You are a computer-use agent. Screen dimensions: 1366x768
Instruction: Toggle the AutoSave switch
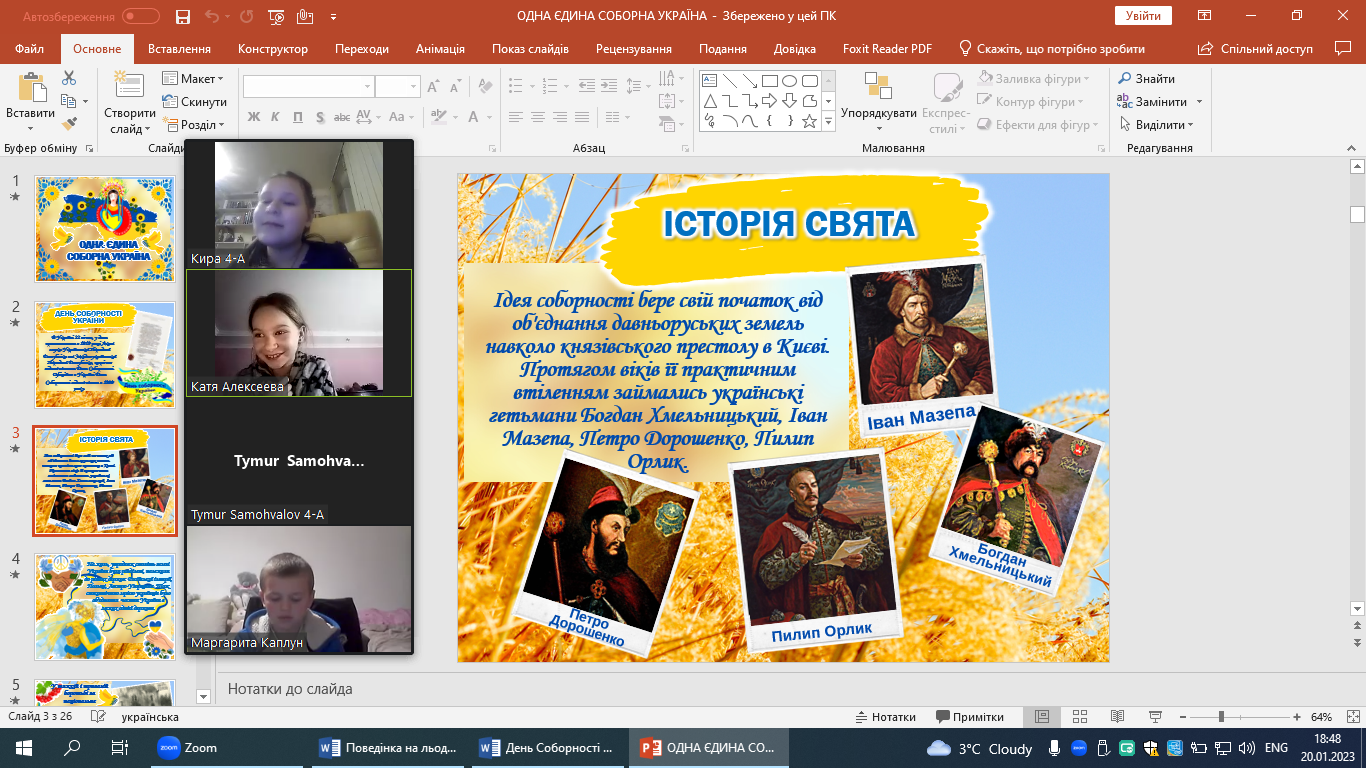141,17
